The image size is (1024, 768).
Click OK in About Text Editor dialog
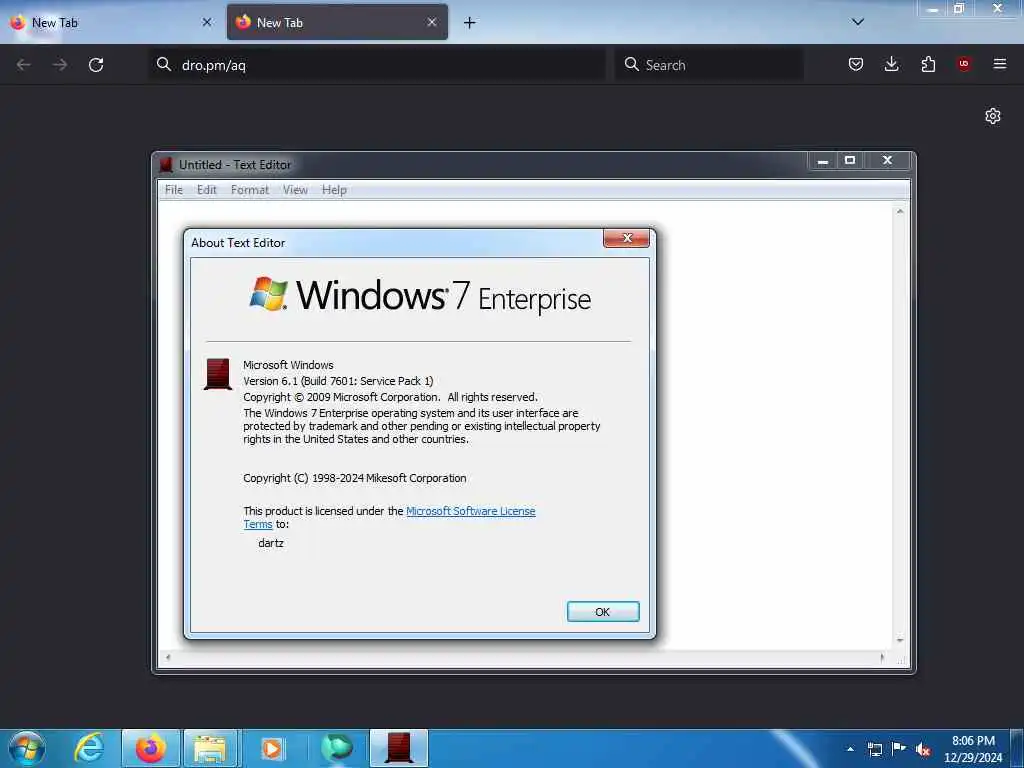pyautogui.click(x=603, y=612)
